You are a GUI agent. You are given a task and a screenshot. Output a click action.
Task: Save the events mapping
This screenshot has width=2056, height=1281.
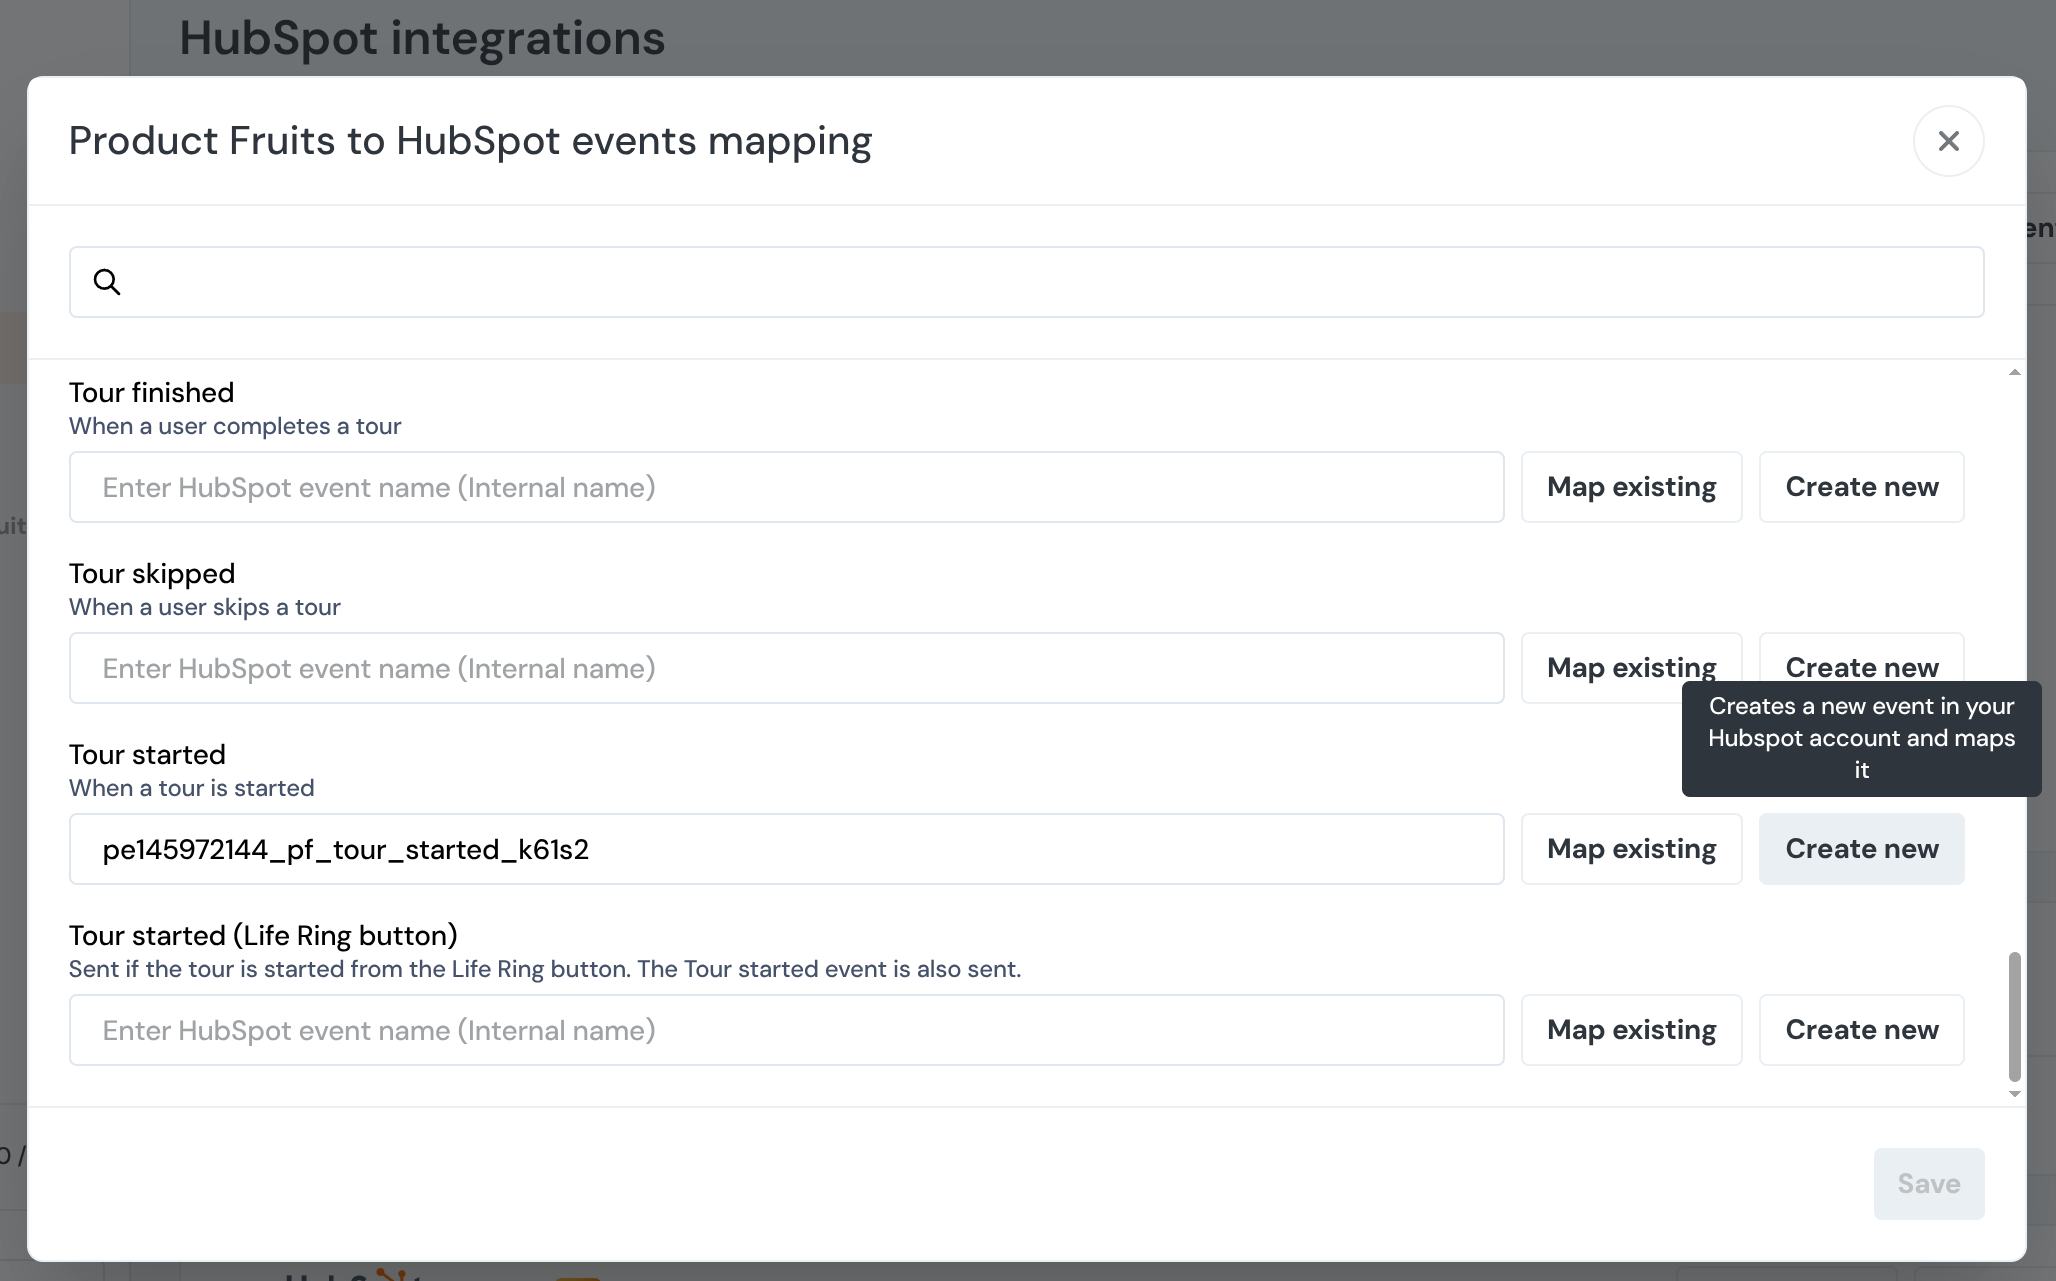1928,1184
